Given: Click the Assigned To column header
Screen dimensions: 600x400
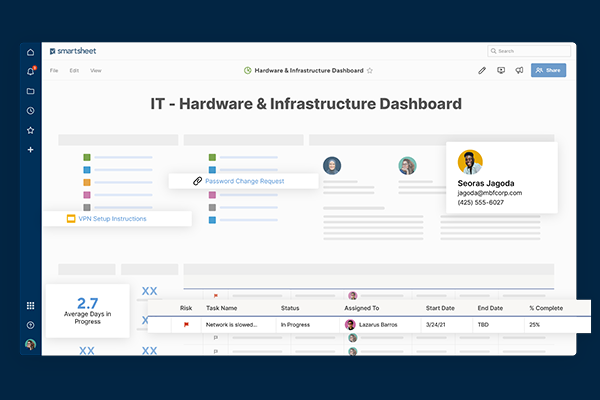Looking at the screenshot, I should click(x=362, y=308).
